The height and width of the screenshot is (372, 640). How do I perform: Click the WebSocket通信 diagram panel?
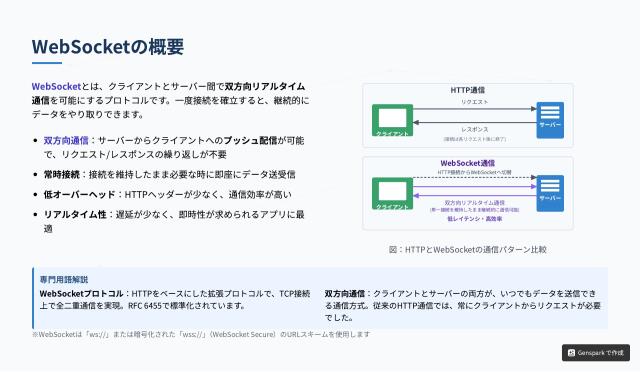(468, 193)
